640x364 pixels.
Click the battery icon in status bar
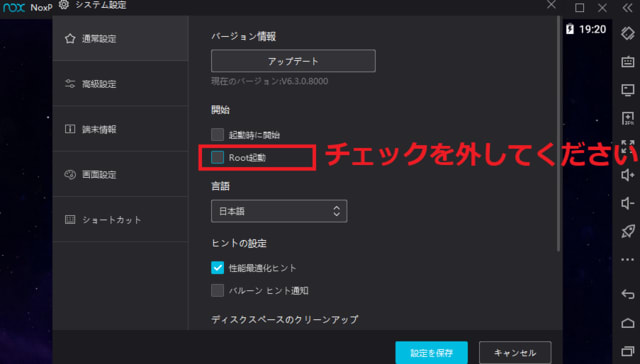pyautogui.click(x=570, y=29)
